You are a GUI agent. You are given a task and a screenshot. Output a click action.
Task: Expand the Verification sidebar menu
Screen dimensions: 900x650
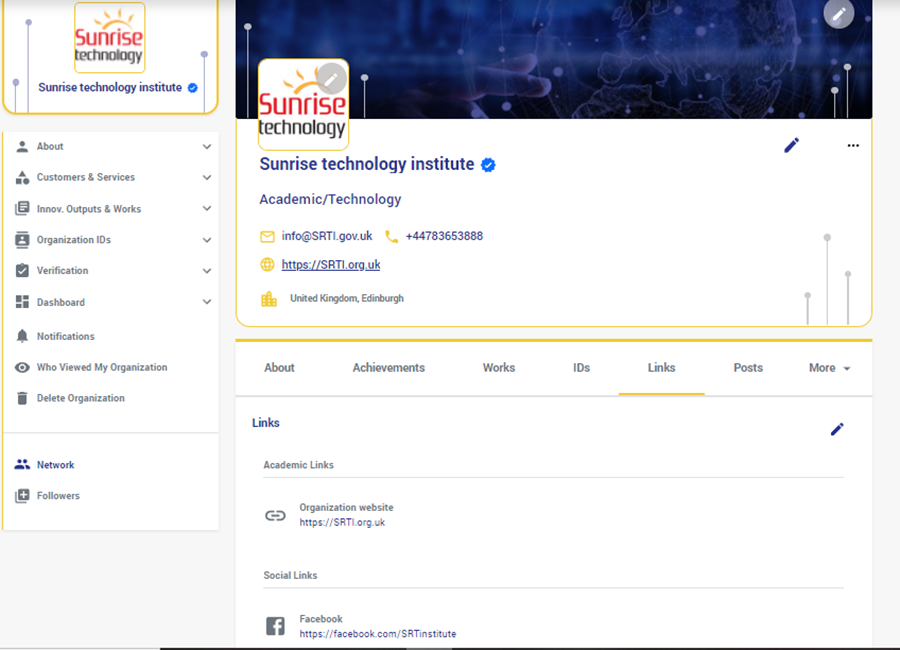(x=206, y=271)
